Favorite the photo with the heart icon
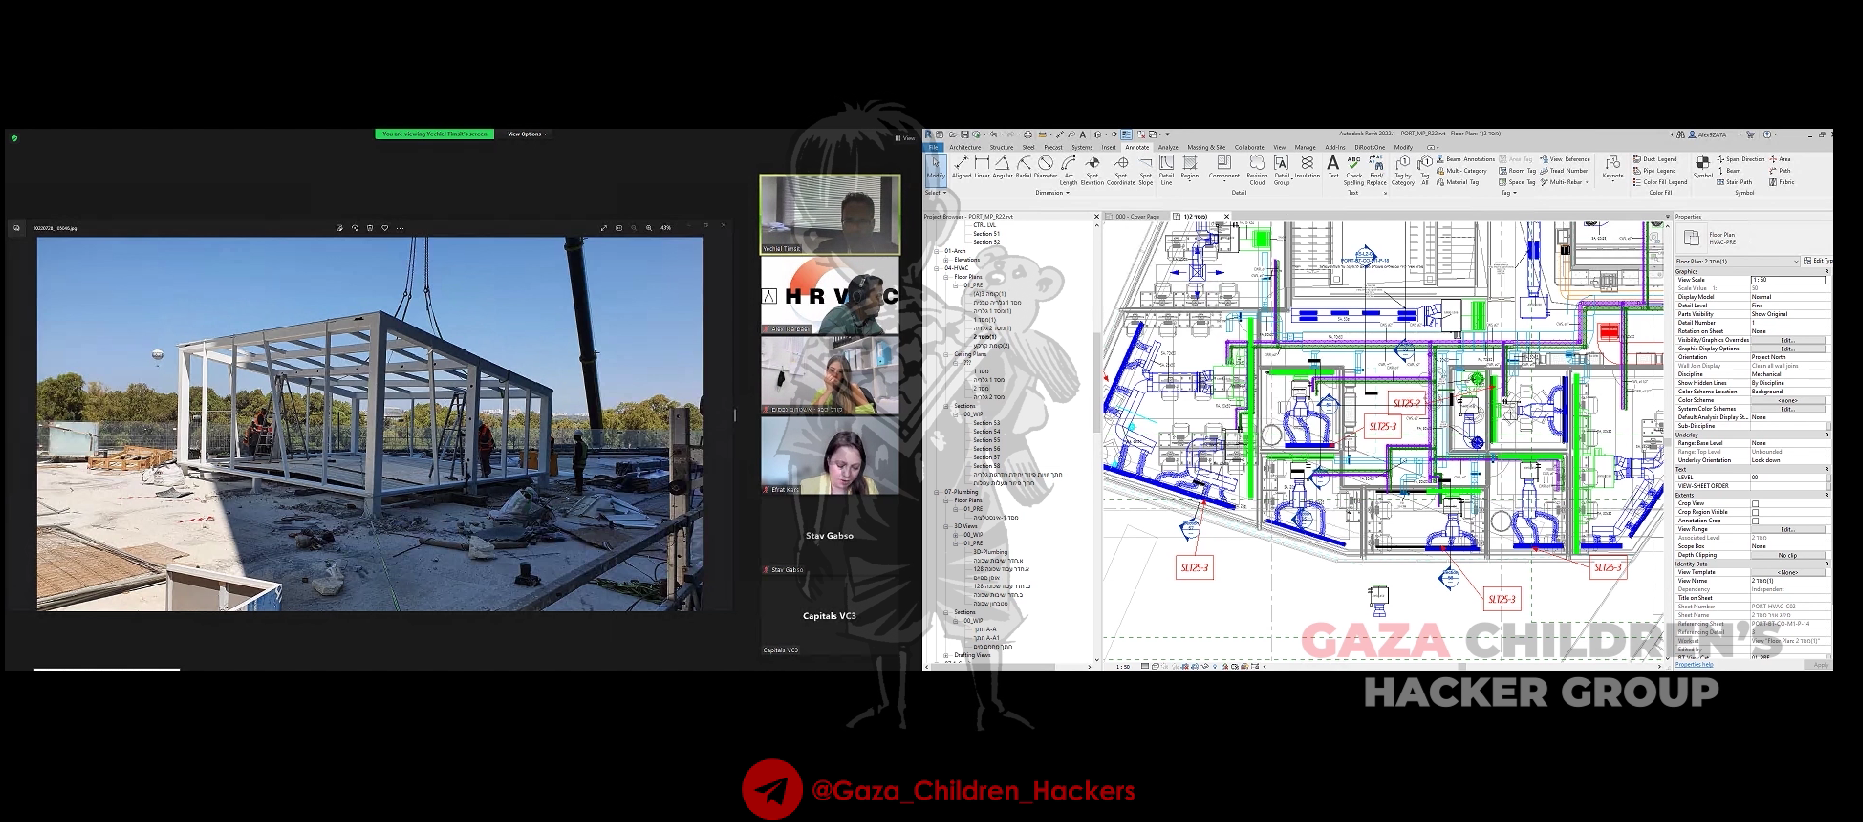Viewport: 1863px width, 822px height. coord(385,228)
